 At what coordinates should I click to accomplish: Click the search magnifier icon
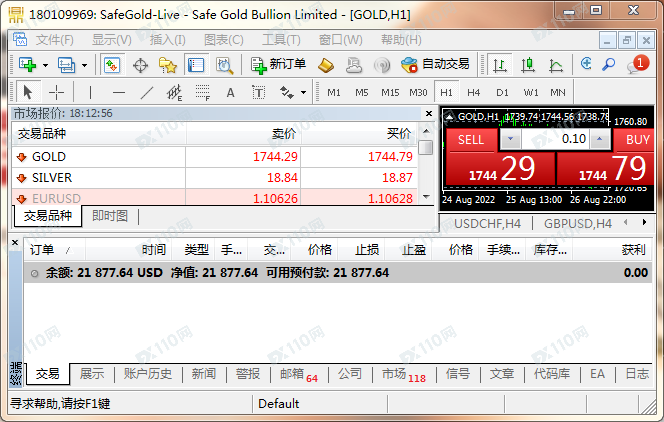609,65
